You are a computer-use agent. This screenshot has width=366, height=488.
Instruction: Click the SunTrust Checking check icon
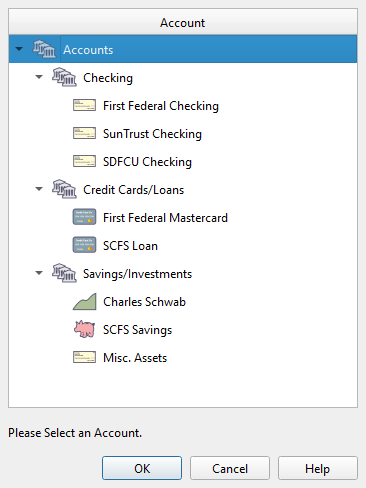84,133
